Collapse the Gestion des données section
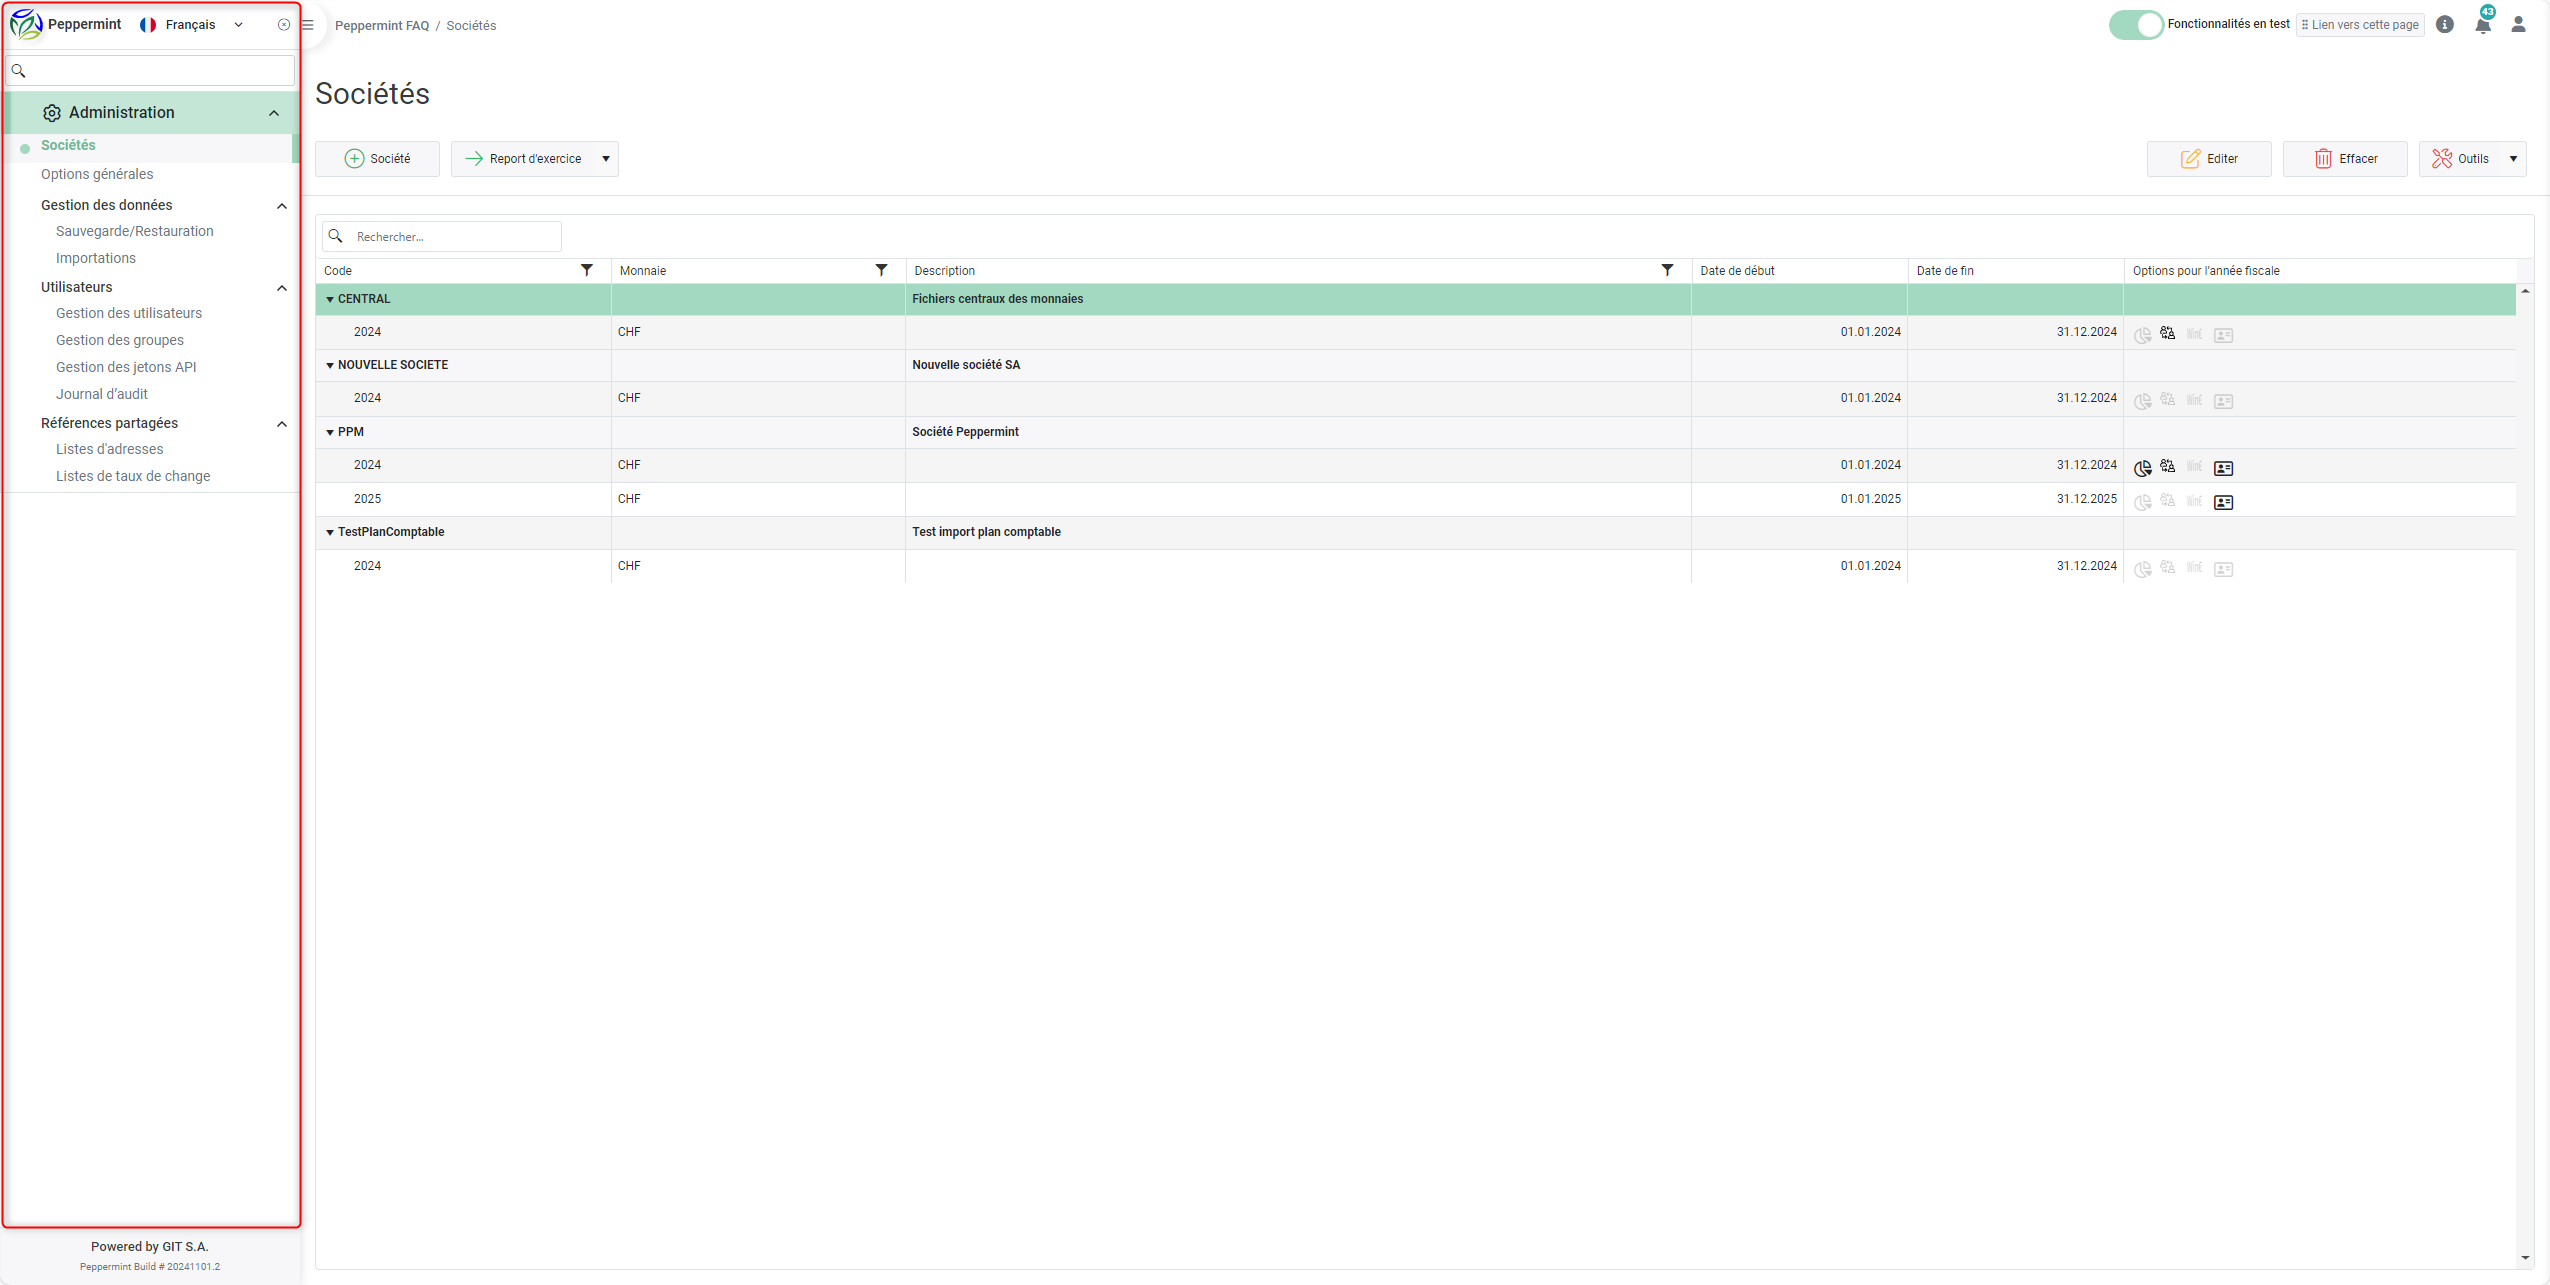 tap(282, 206)
